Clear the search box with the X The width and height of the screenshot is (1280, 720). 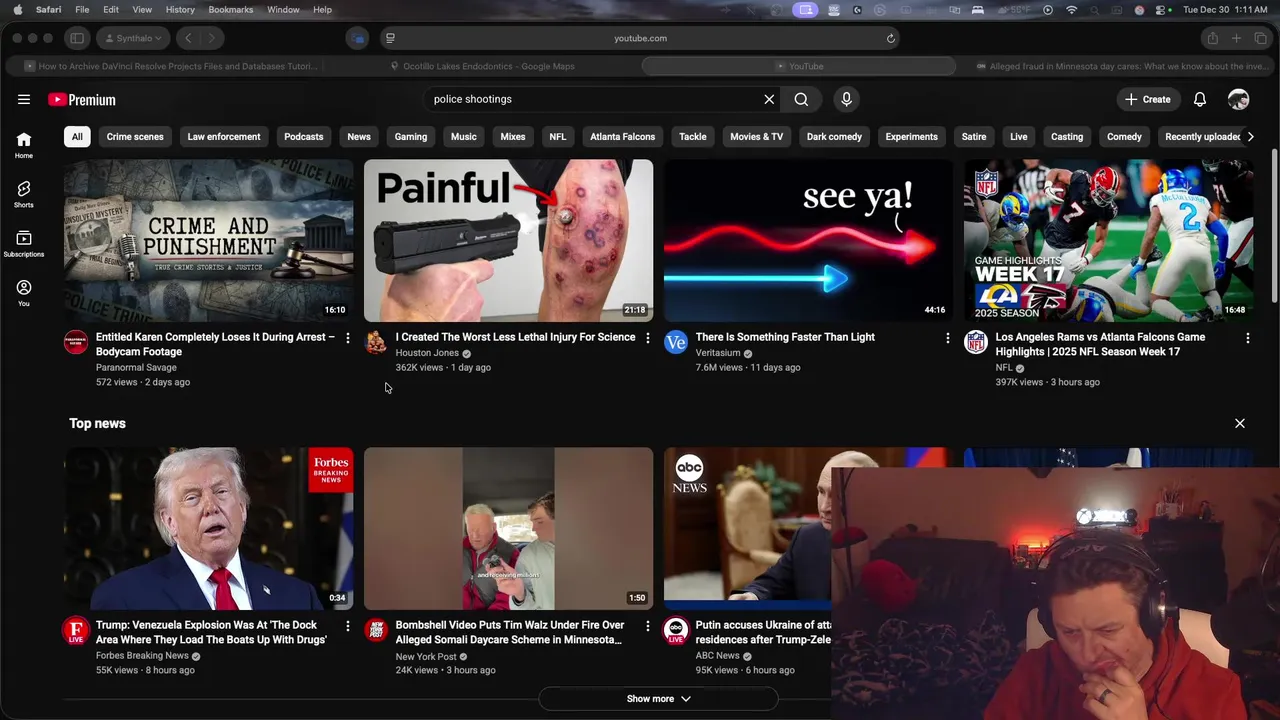point(769,99)
